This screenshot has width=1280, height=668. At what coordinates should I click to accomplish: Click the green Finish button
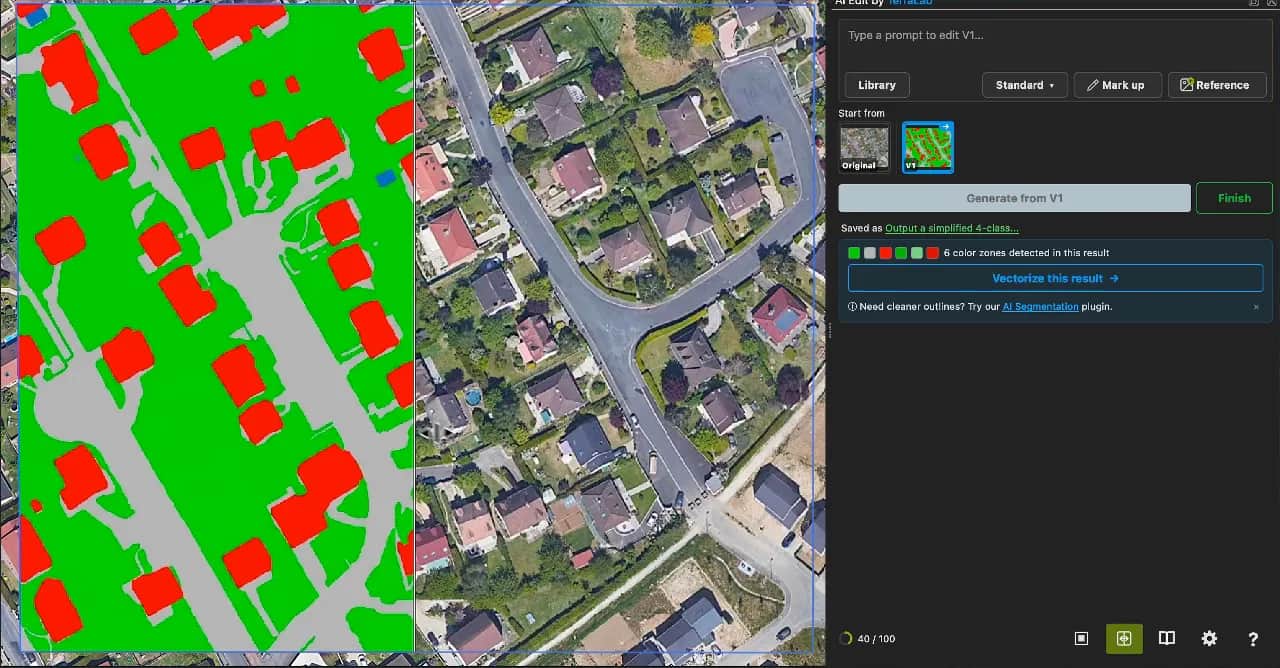click(x=1234, y=198)
